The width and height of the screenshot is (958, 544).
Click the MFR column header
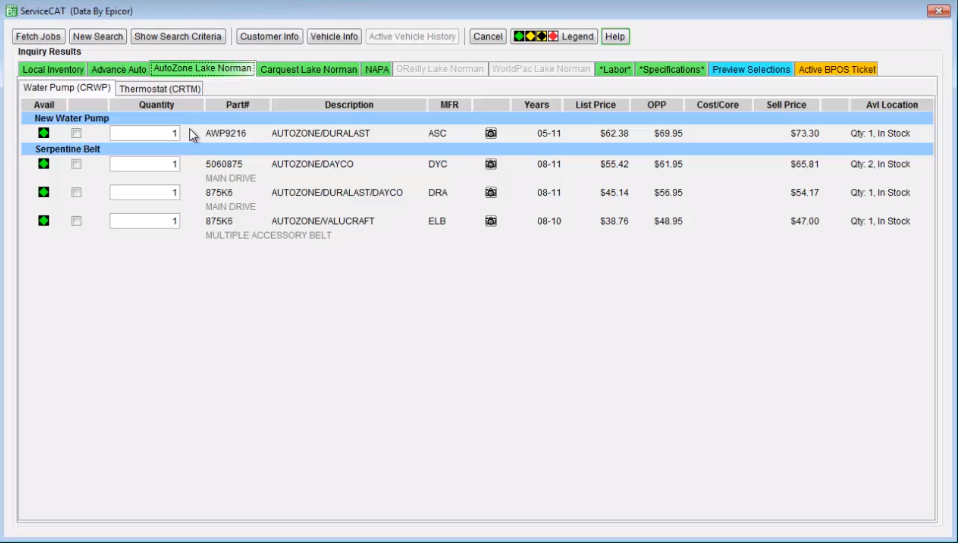[x=450, y=105]
